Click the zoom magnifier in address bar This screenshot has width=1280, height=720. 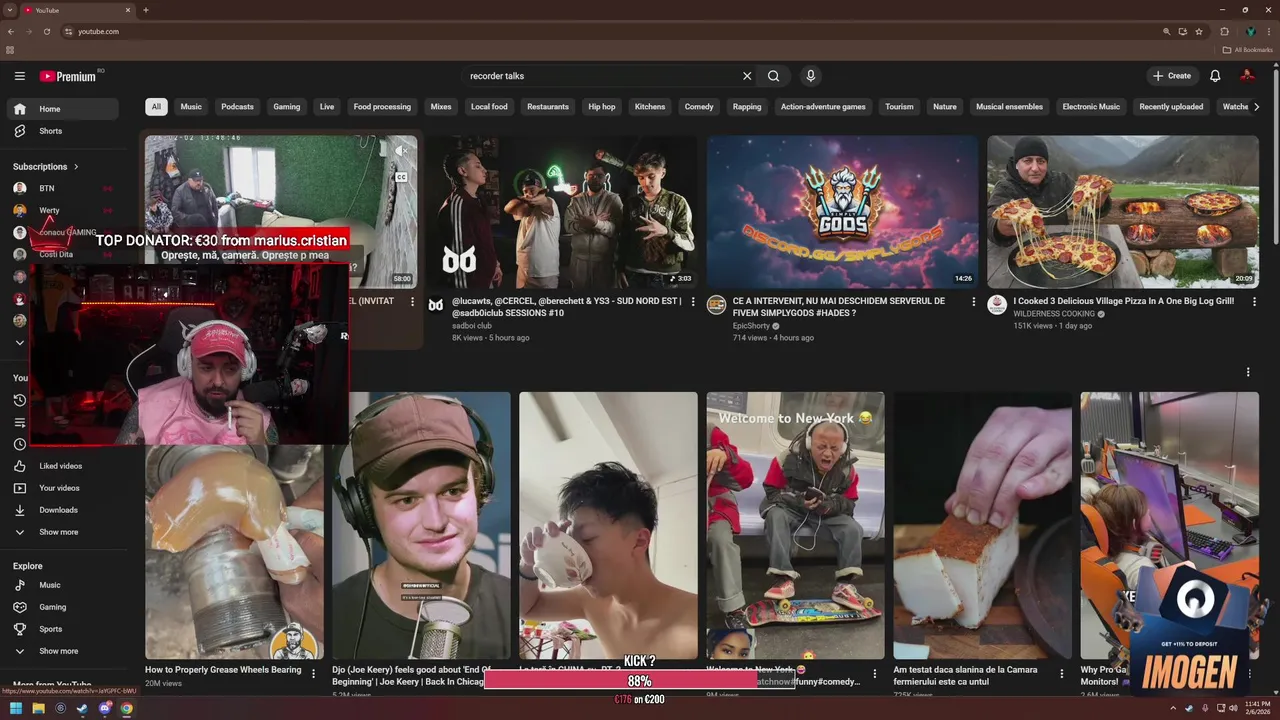(1167, 31)
